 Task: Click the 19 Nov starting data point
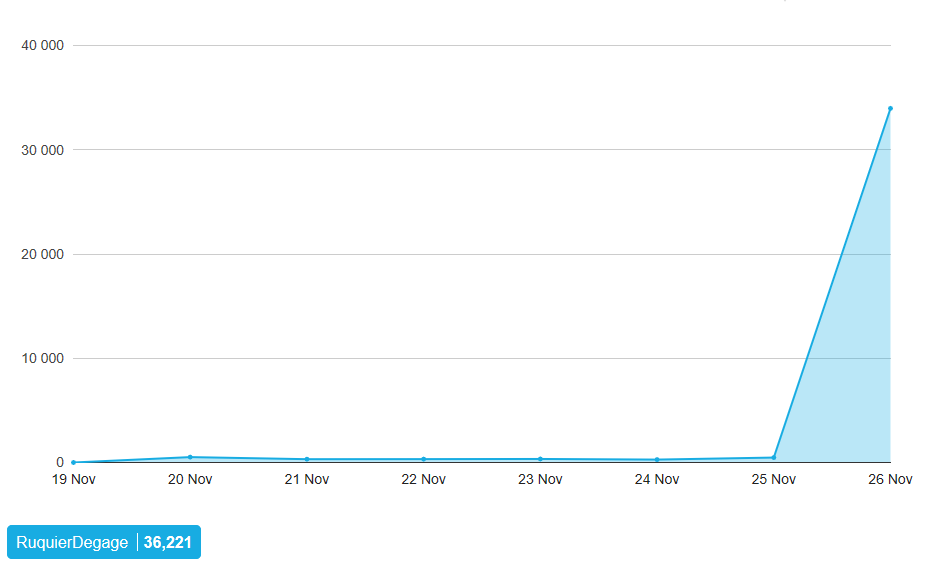(x=74, y=462)
